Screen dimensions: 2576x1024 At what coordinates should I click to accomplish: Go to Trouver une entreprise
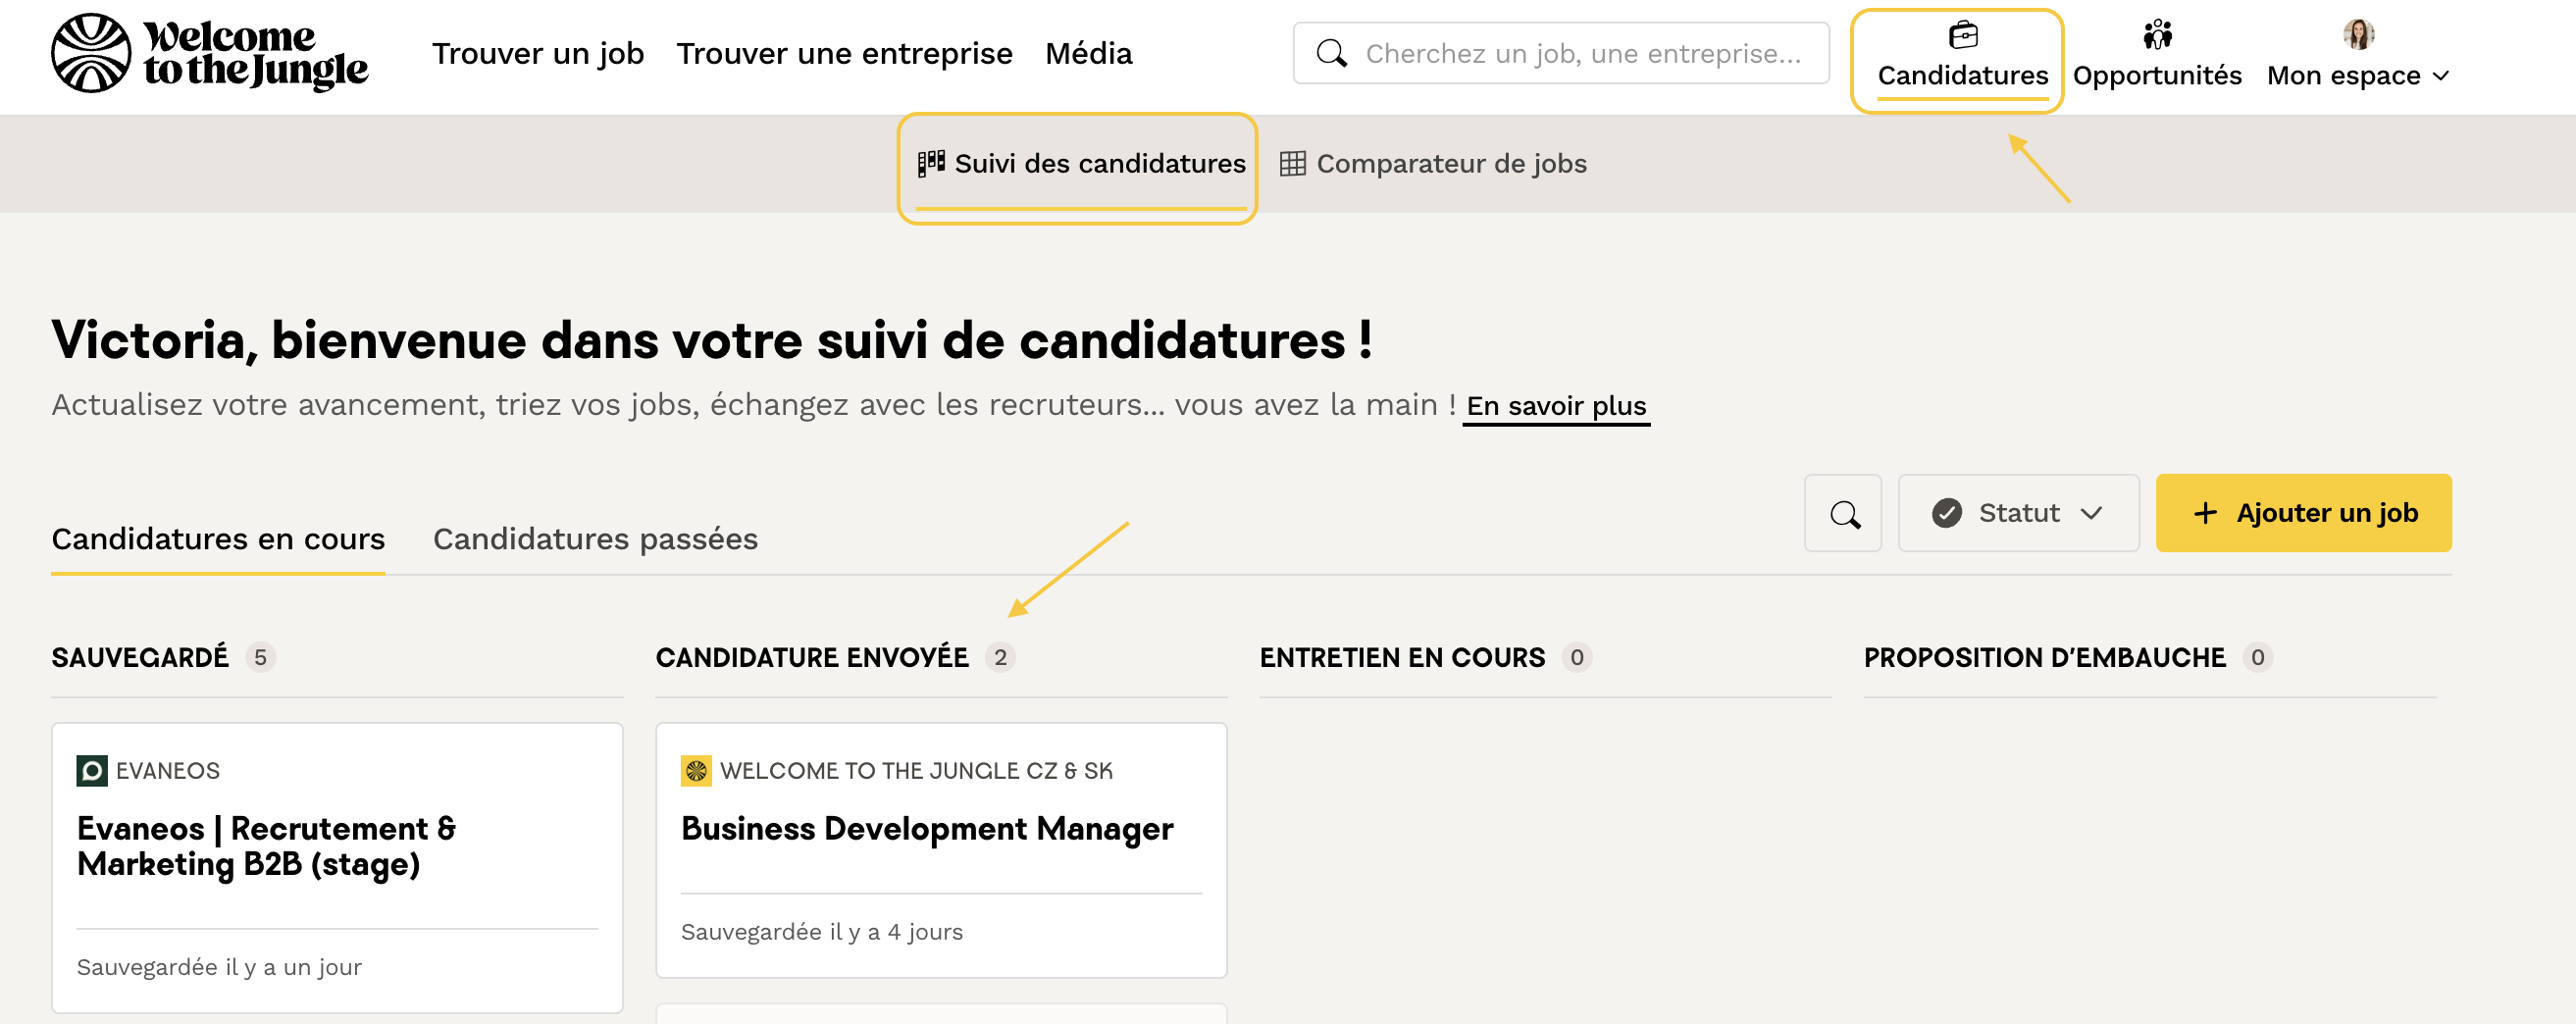pyautogui.click(x=844, y=54)
